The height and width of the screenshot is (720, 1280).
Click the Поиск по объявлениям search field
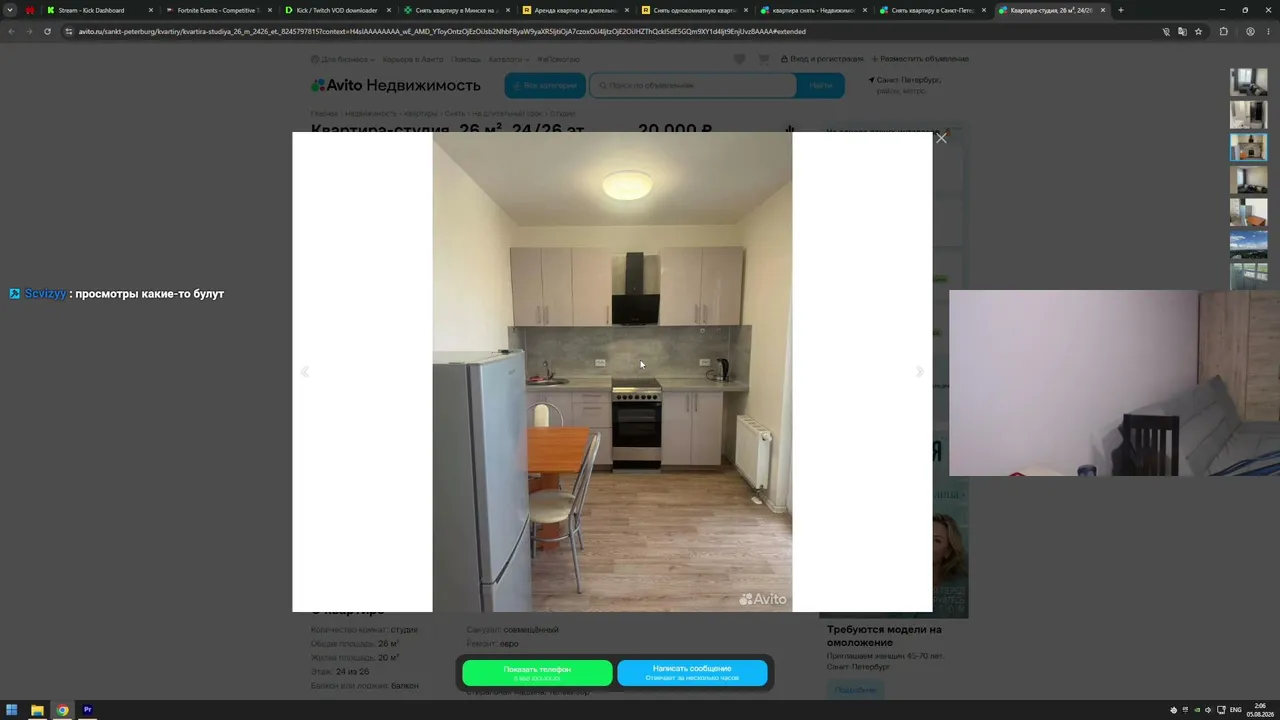[x=693, y=85]
